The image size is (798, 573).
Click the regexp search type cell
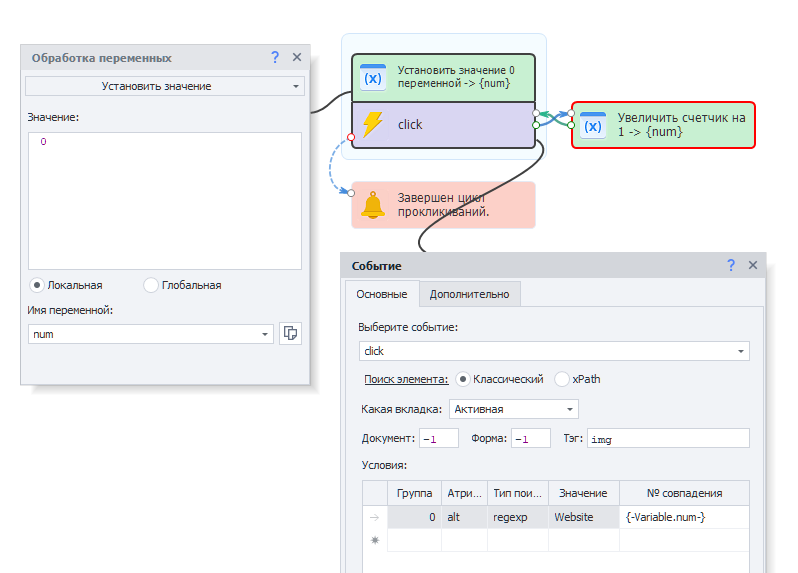[x=518, y=517]
